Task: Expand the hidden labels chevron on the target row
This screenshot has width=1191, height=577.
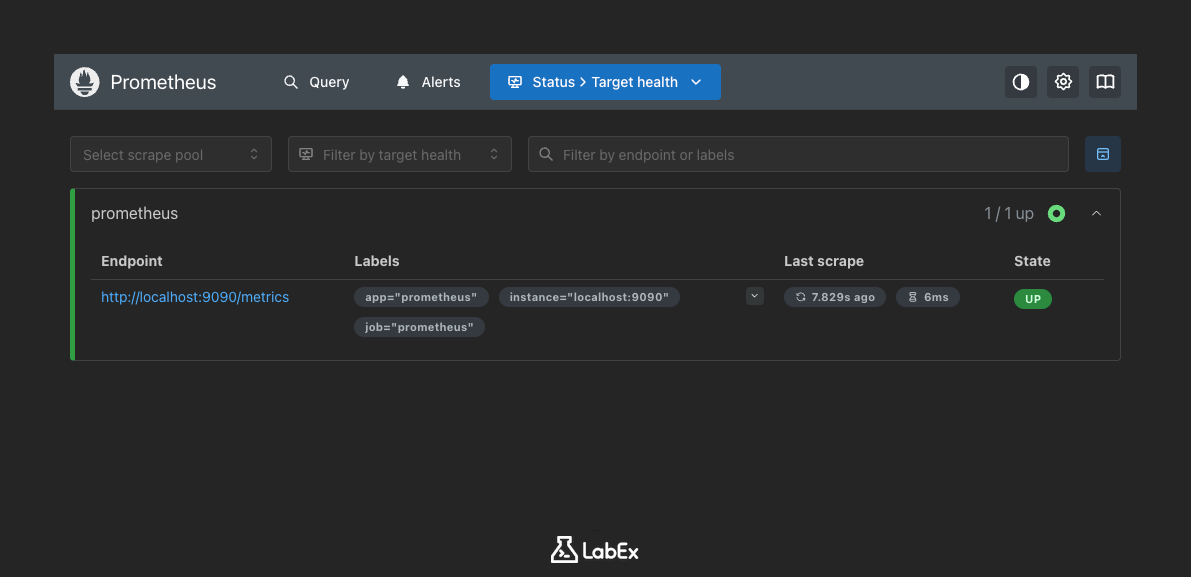Action: pyautogui.click(x=754, y=296)
